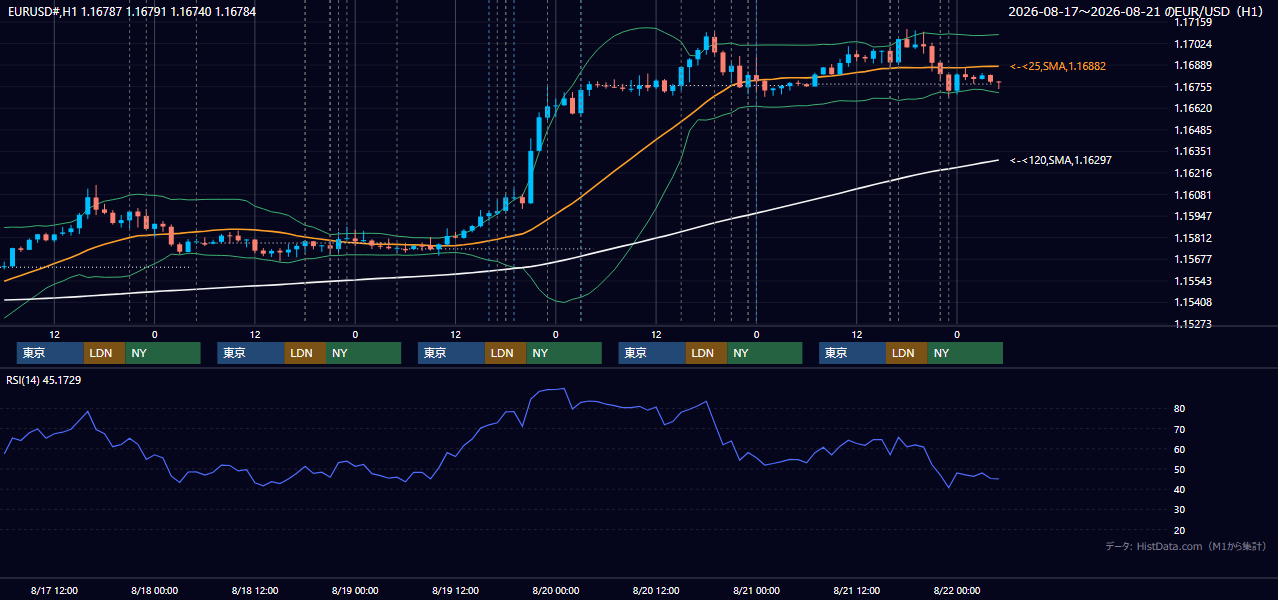Select the 1.16081 price tick

1193,195
